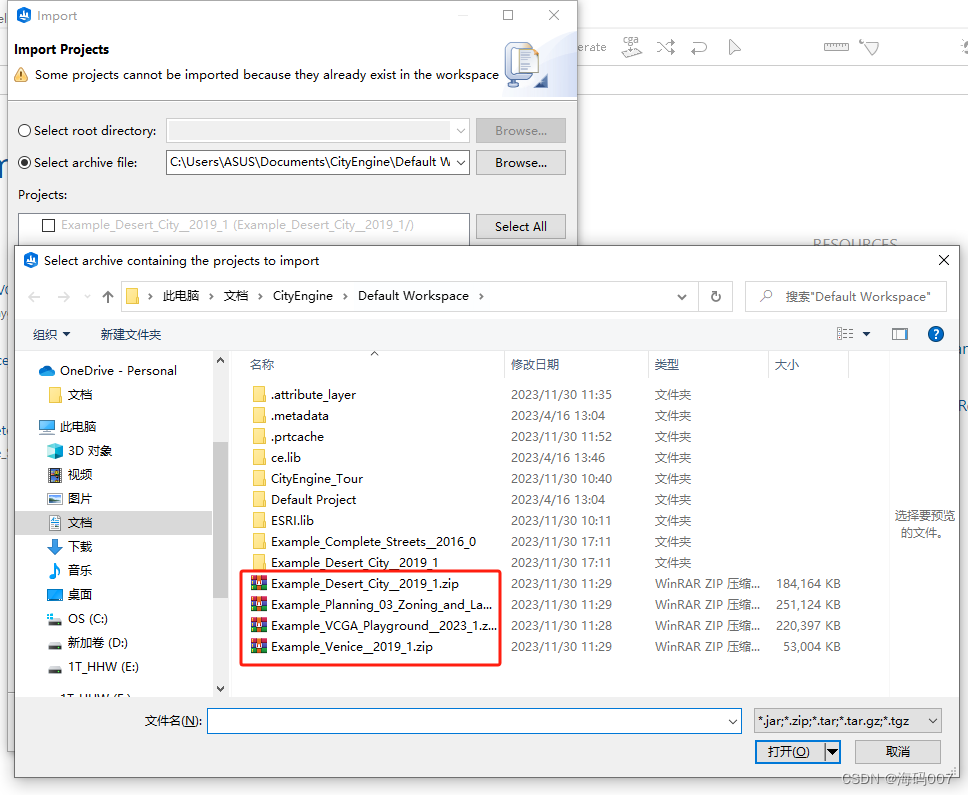Click 文档 breadcrumb in address bar
Image resolution: width=968 pixels, height=795 pixels.
coord(236,296)
